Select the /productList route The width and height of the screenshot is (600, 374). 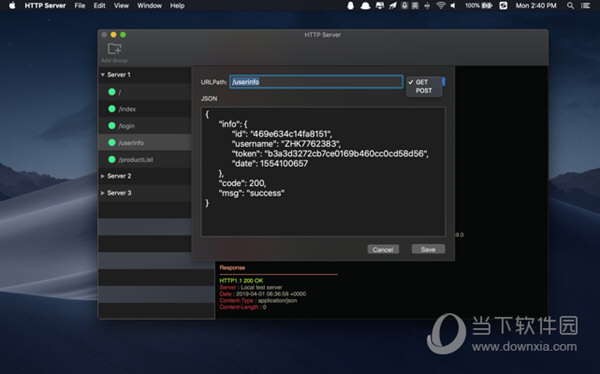[145, 159]
